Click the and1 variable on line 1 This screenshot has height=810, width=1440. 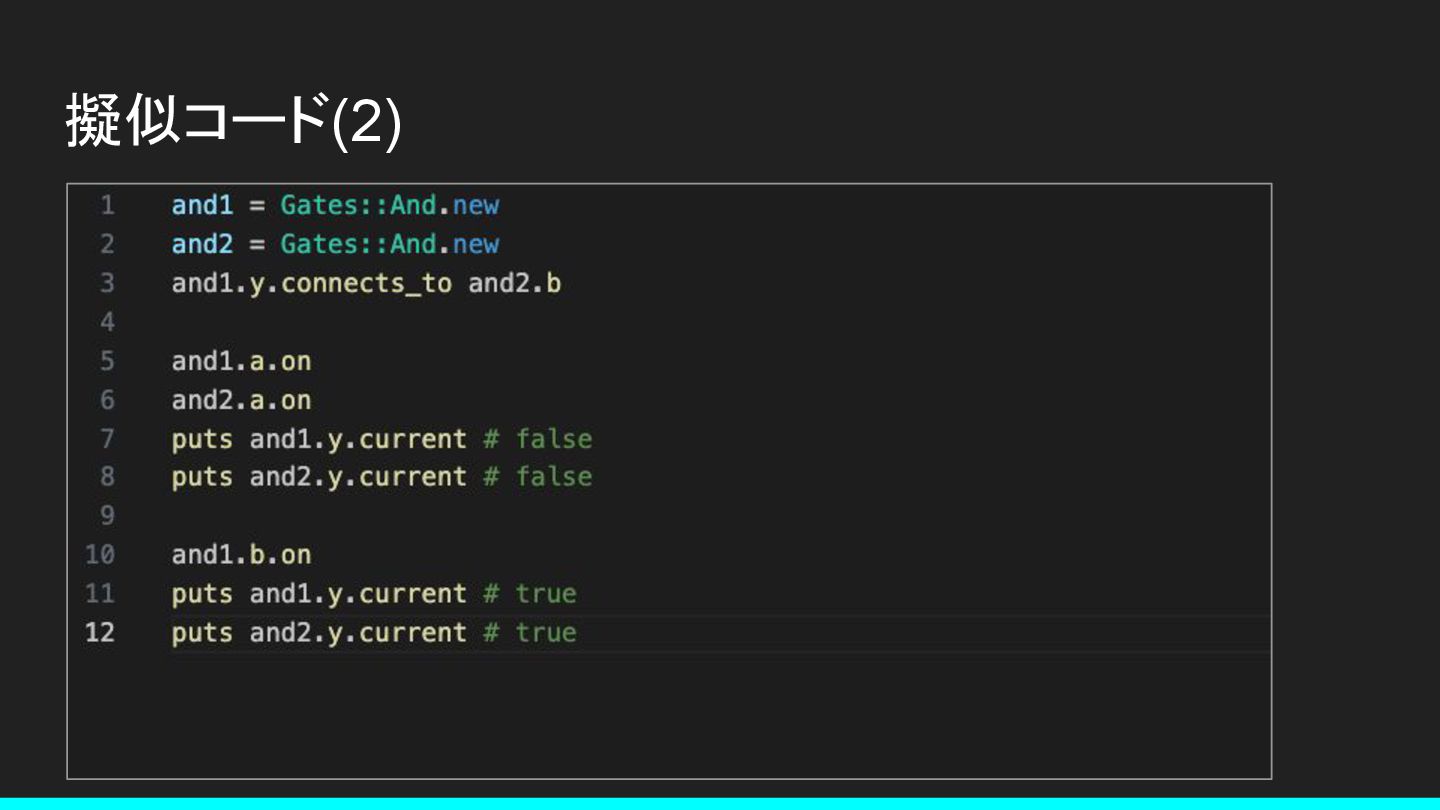pos(202,206)
